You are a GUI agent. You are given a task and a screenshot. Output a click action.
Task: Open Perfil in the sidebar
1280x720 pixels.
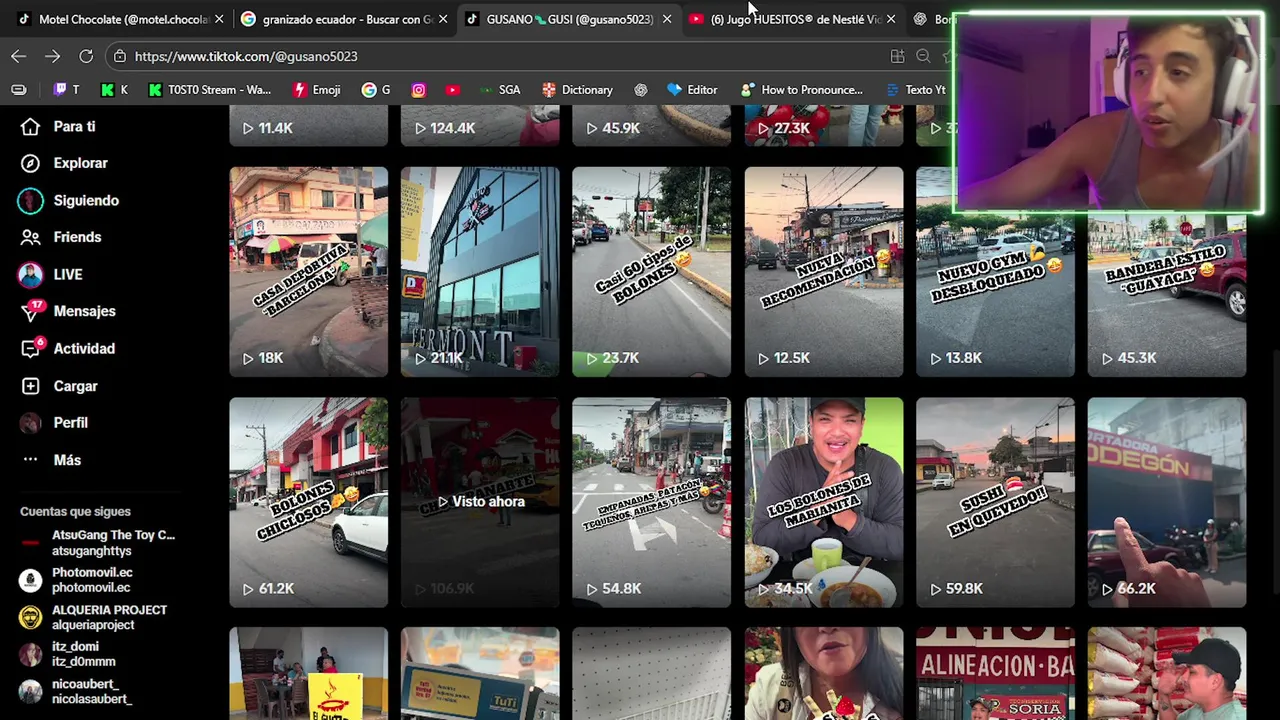(x=54, y=423)
